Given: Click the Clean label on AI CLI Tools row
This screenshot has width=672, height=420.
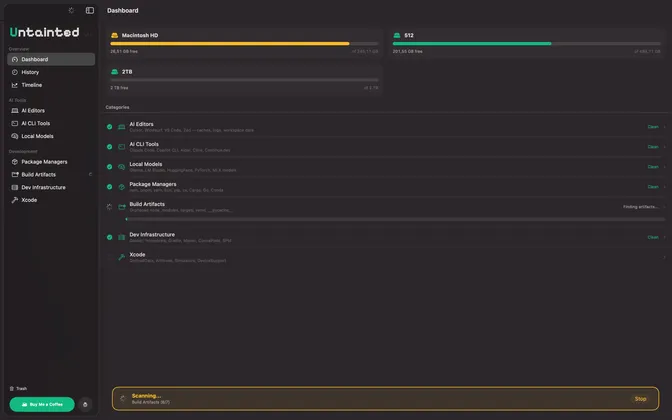Looking at the screenshot, I should click(653, 147).
